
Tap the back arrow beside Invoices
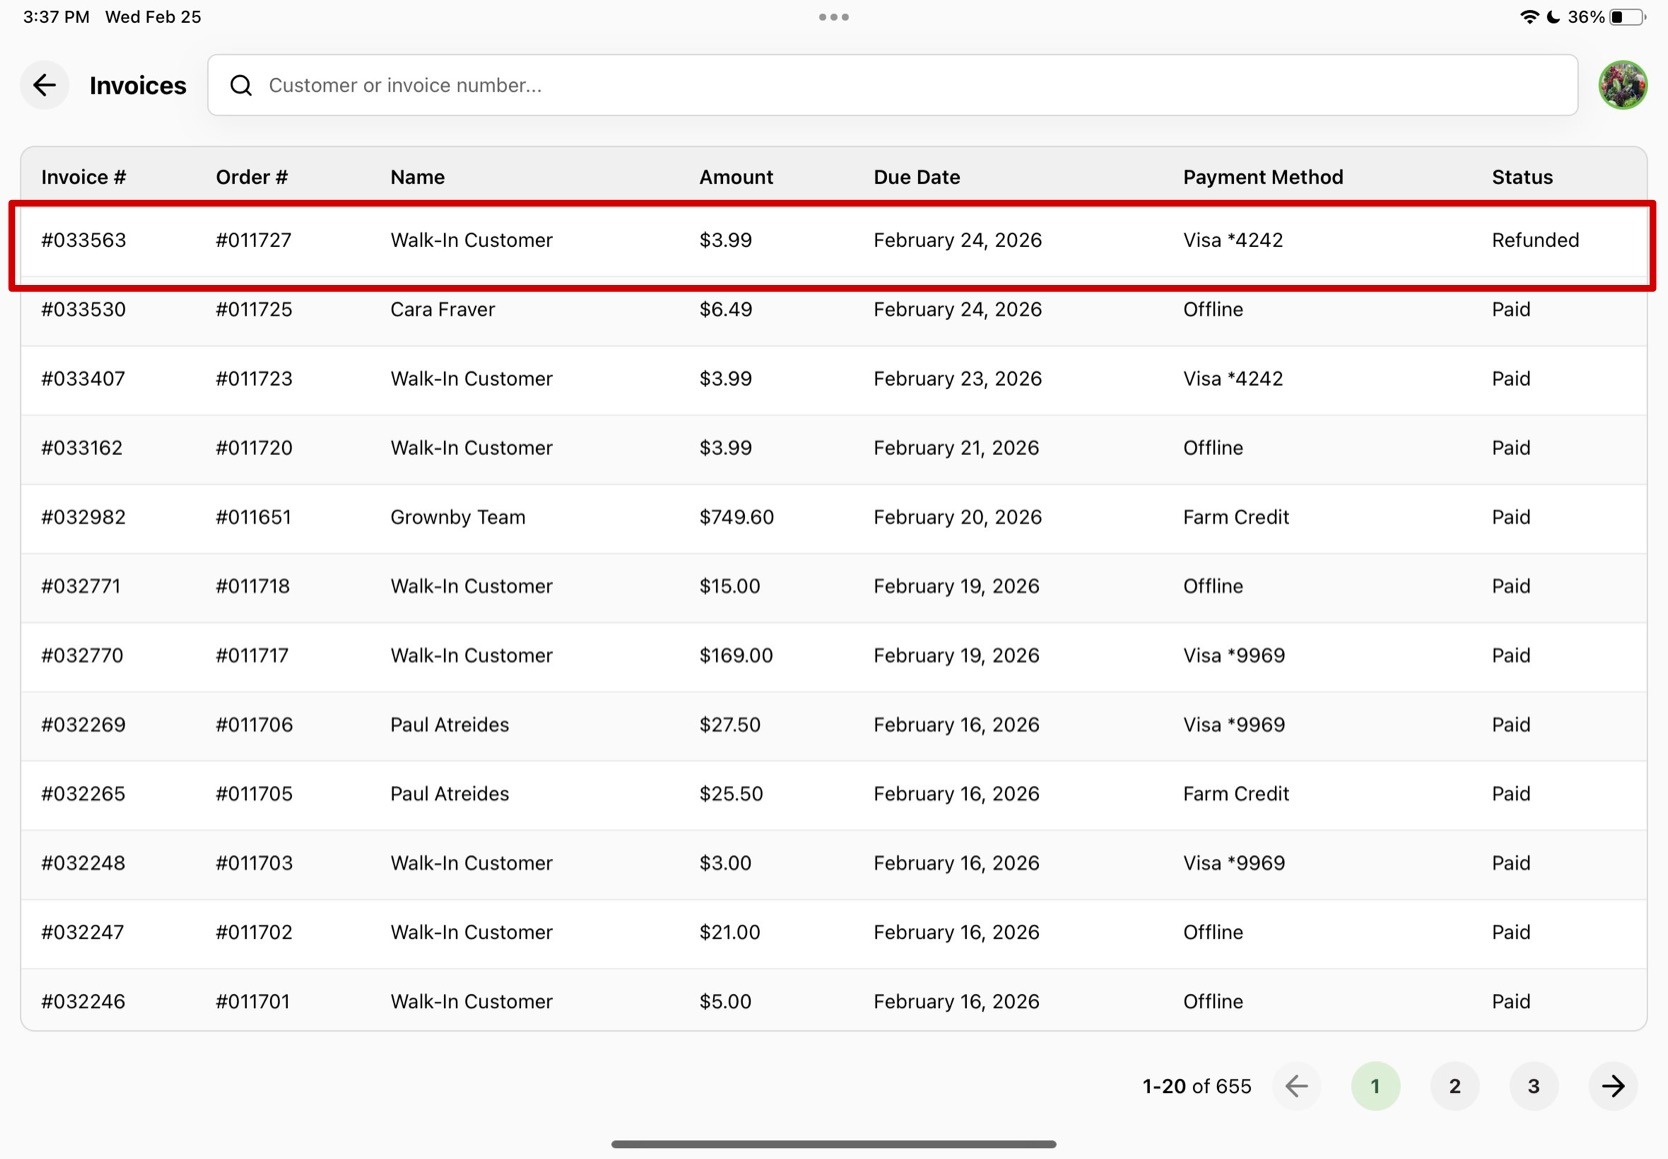(44, 85)
